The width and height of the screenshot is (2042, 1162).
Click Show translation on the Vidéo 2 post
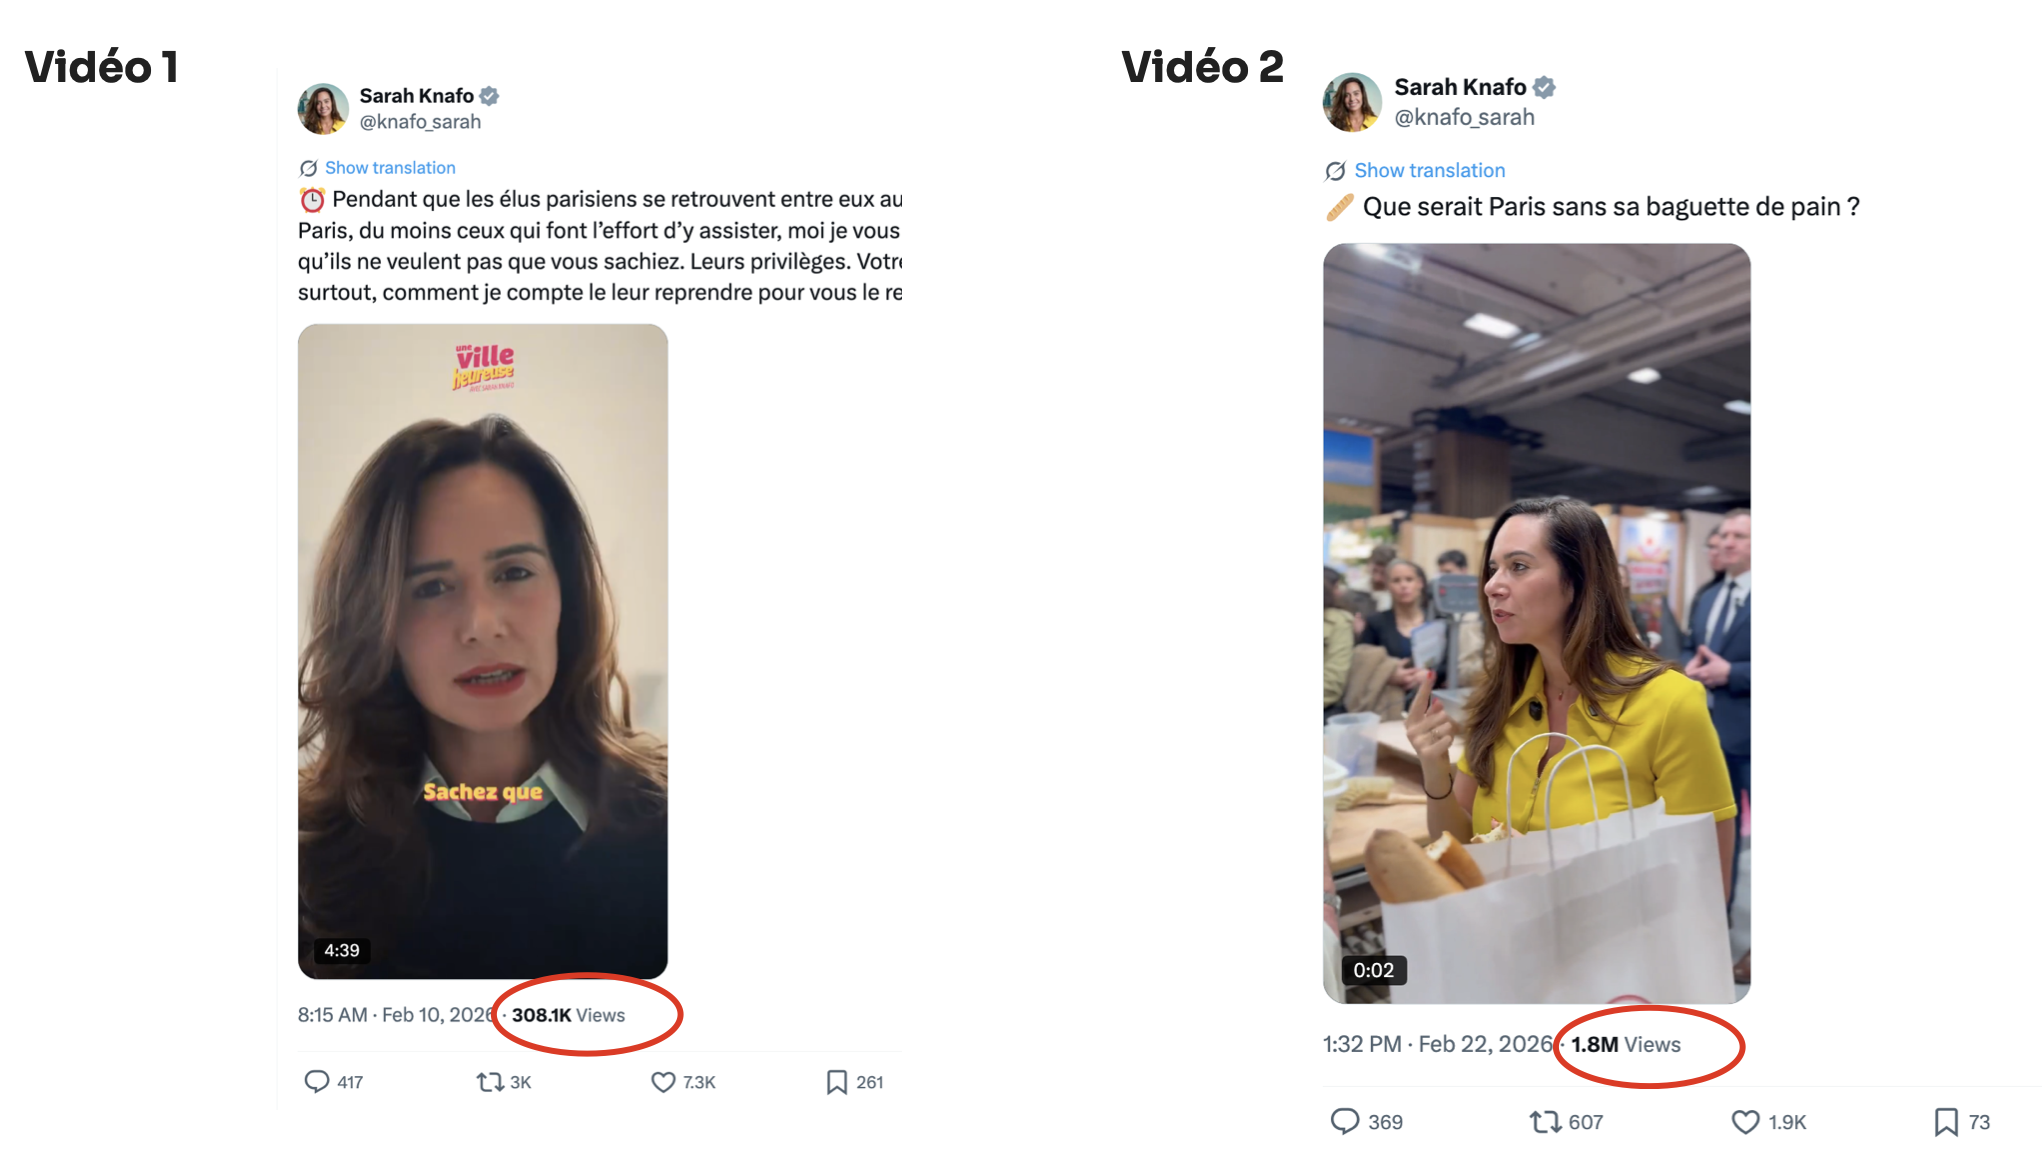(1429, 170)
